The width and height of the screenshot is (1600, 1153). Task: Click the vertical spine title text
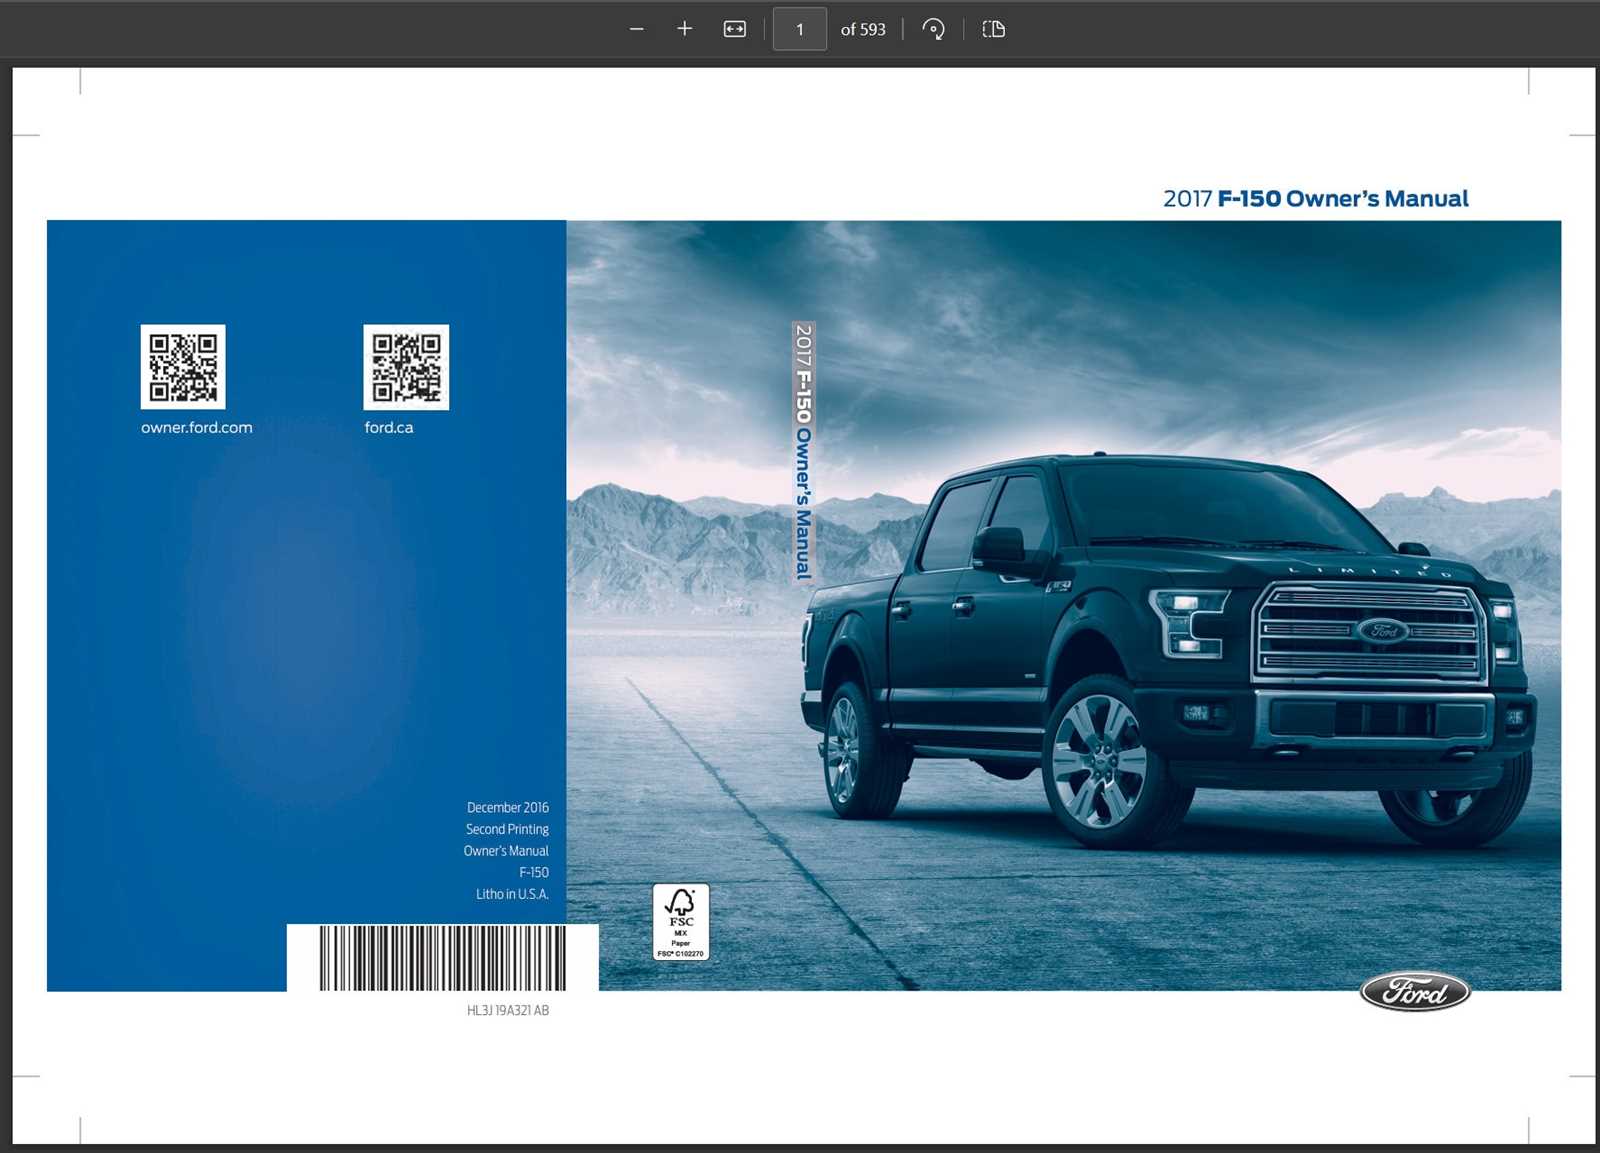(803, 451)
